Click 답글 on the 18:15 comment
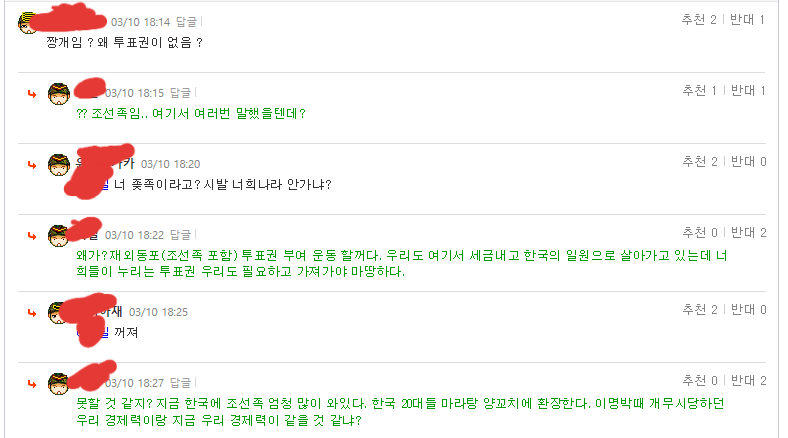Image resolution: width=788 pixels, height=438 pixels. (x=180, y=92)
